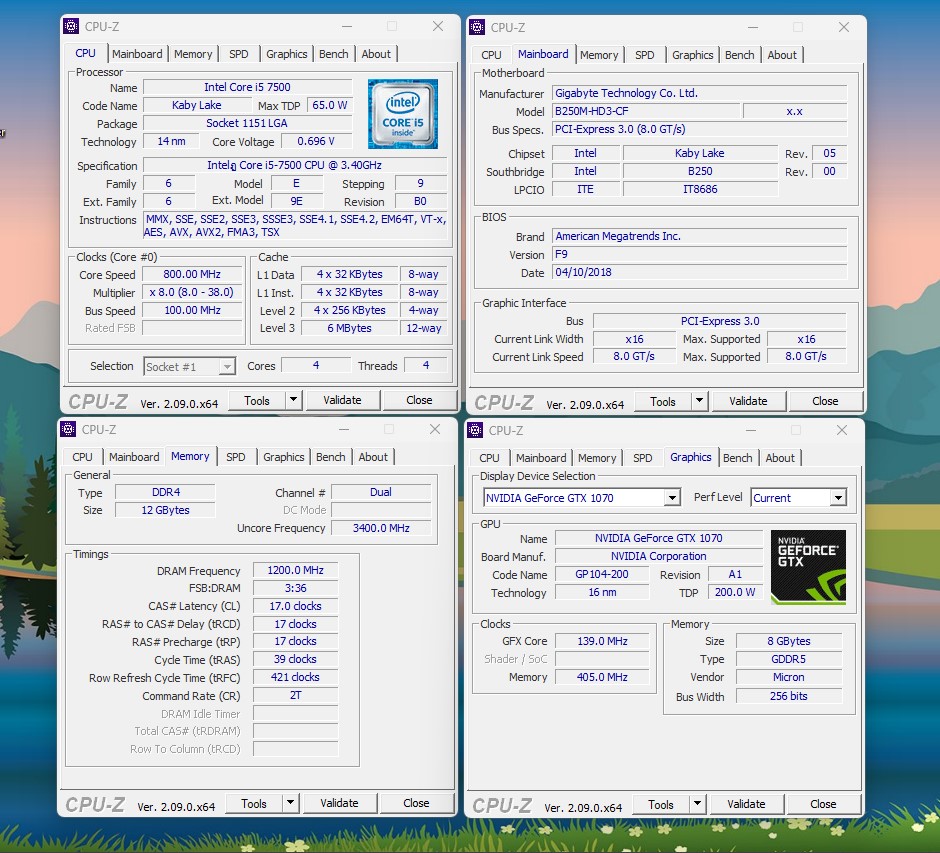Screen dimensions: 940x853
Task: Open the Tools dropdown arrow in the CPU window
Action: tap(293, 400)
